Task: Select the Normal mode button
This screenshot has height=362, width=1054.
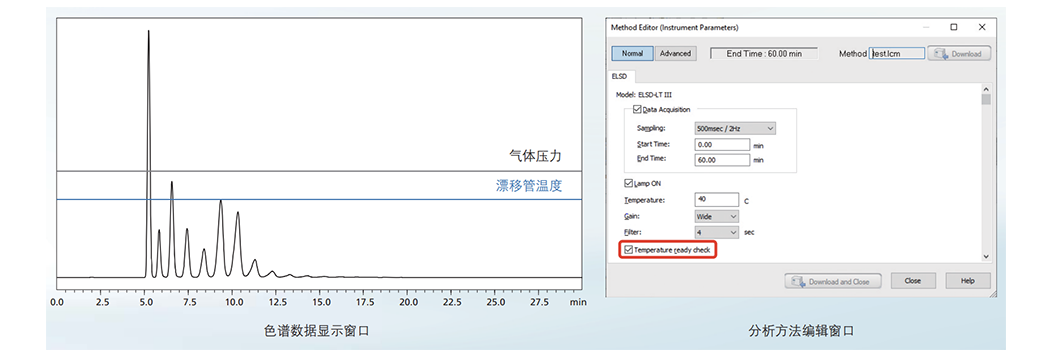Action: click(632, 54)
